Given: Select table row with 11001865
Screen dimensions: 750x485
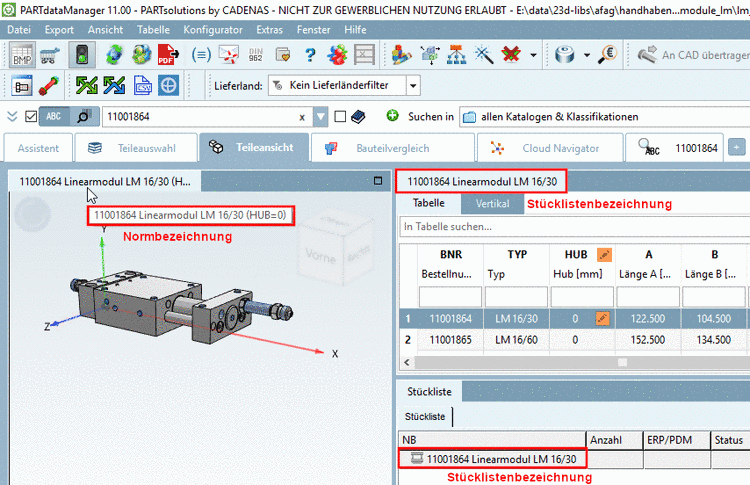Looking at the screenshot, I should (574, 340).
